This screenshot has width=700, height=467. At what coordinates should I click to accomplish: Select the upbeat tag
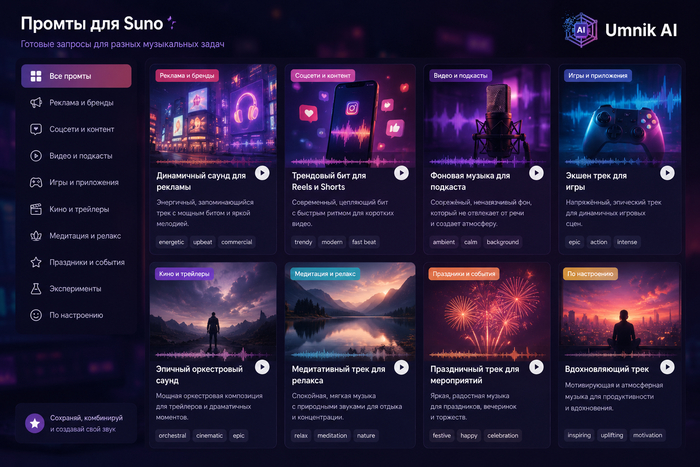click(203, 242)
